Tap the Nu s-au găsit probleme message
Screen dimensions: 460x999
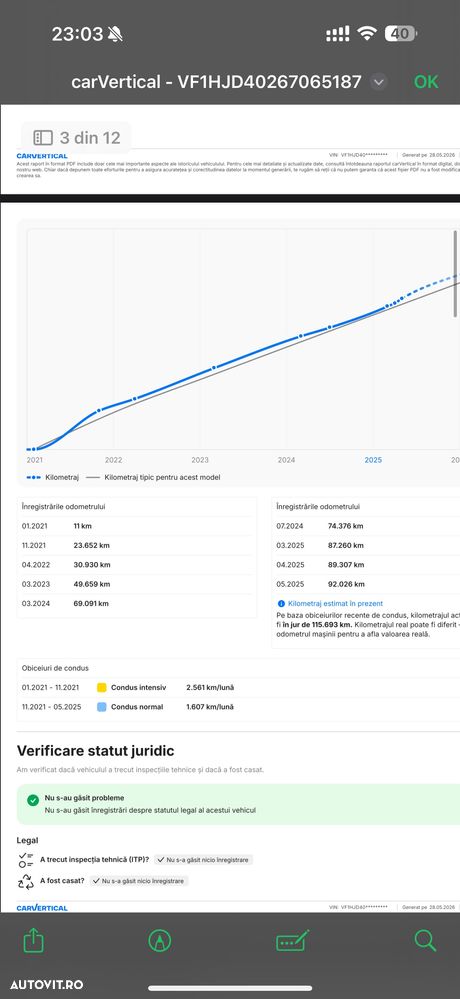(x=85, y=798)
